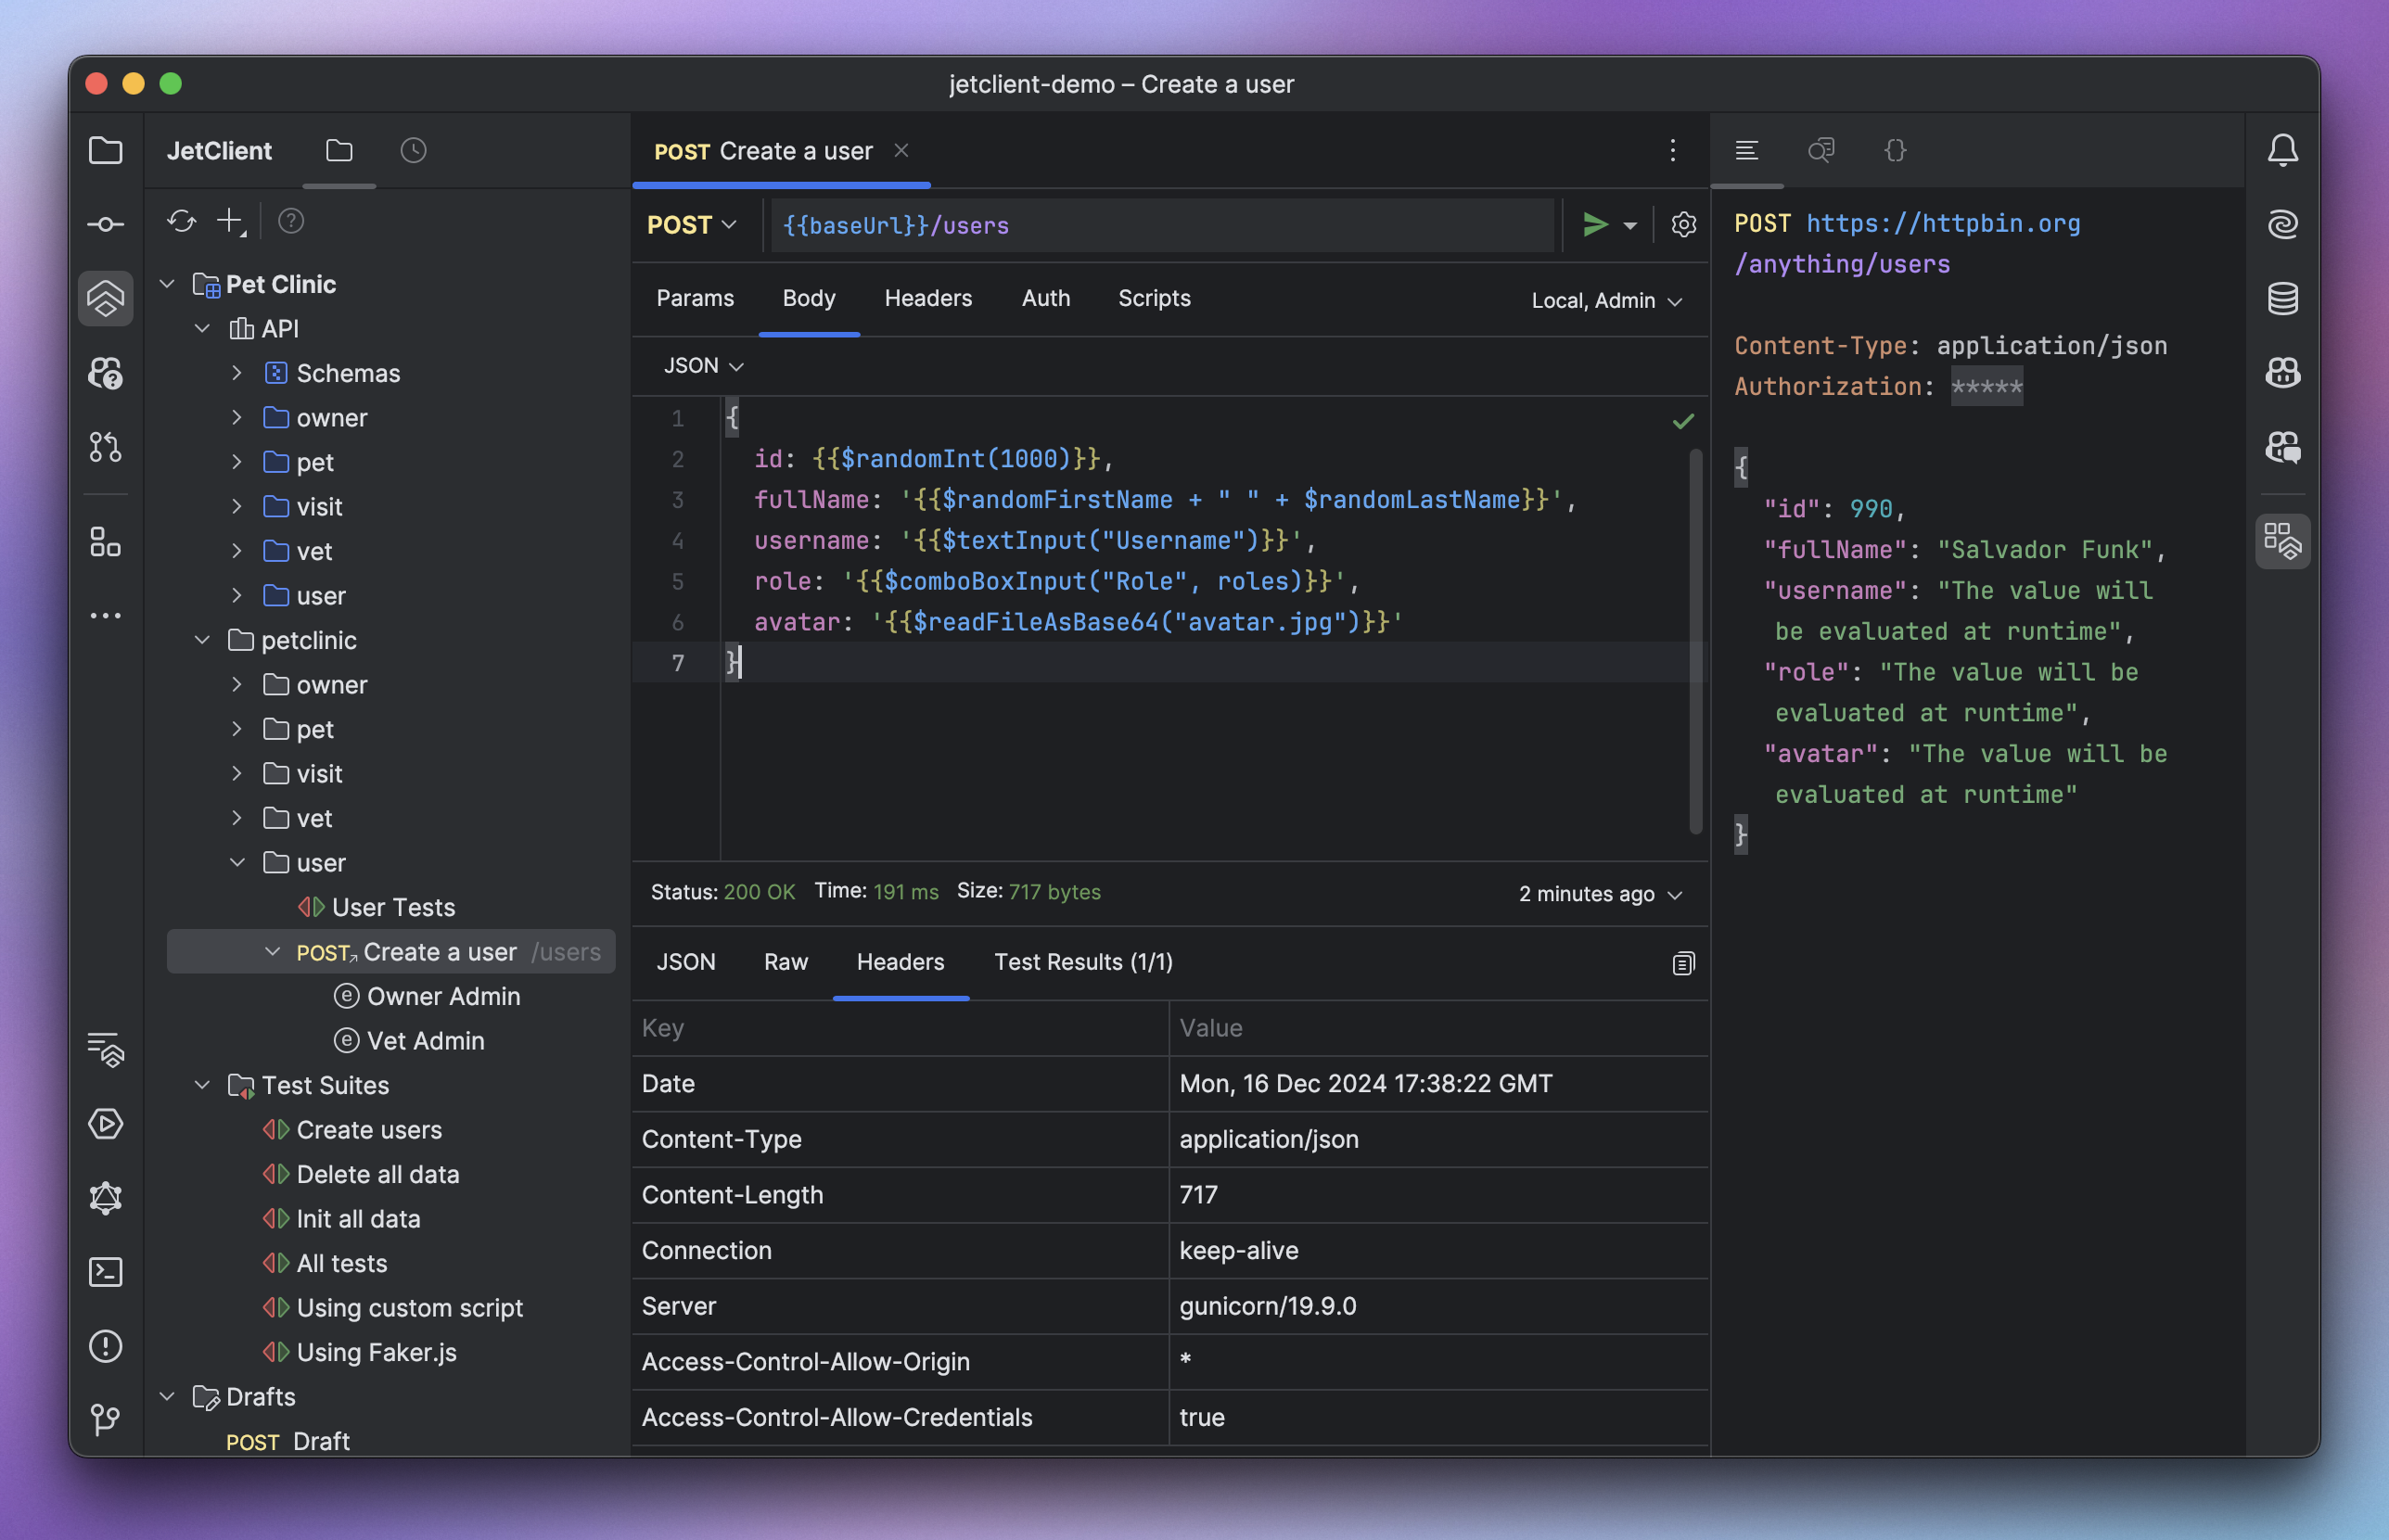
Task: Open the 2 minutes ago history dropdown
Action: 1600,894
